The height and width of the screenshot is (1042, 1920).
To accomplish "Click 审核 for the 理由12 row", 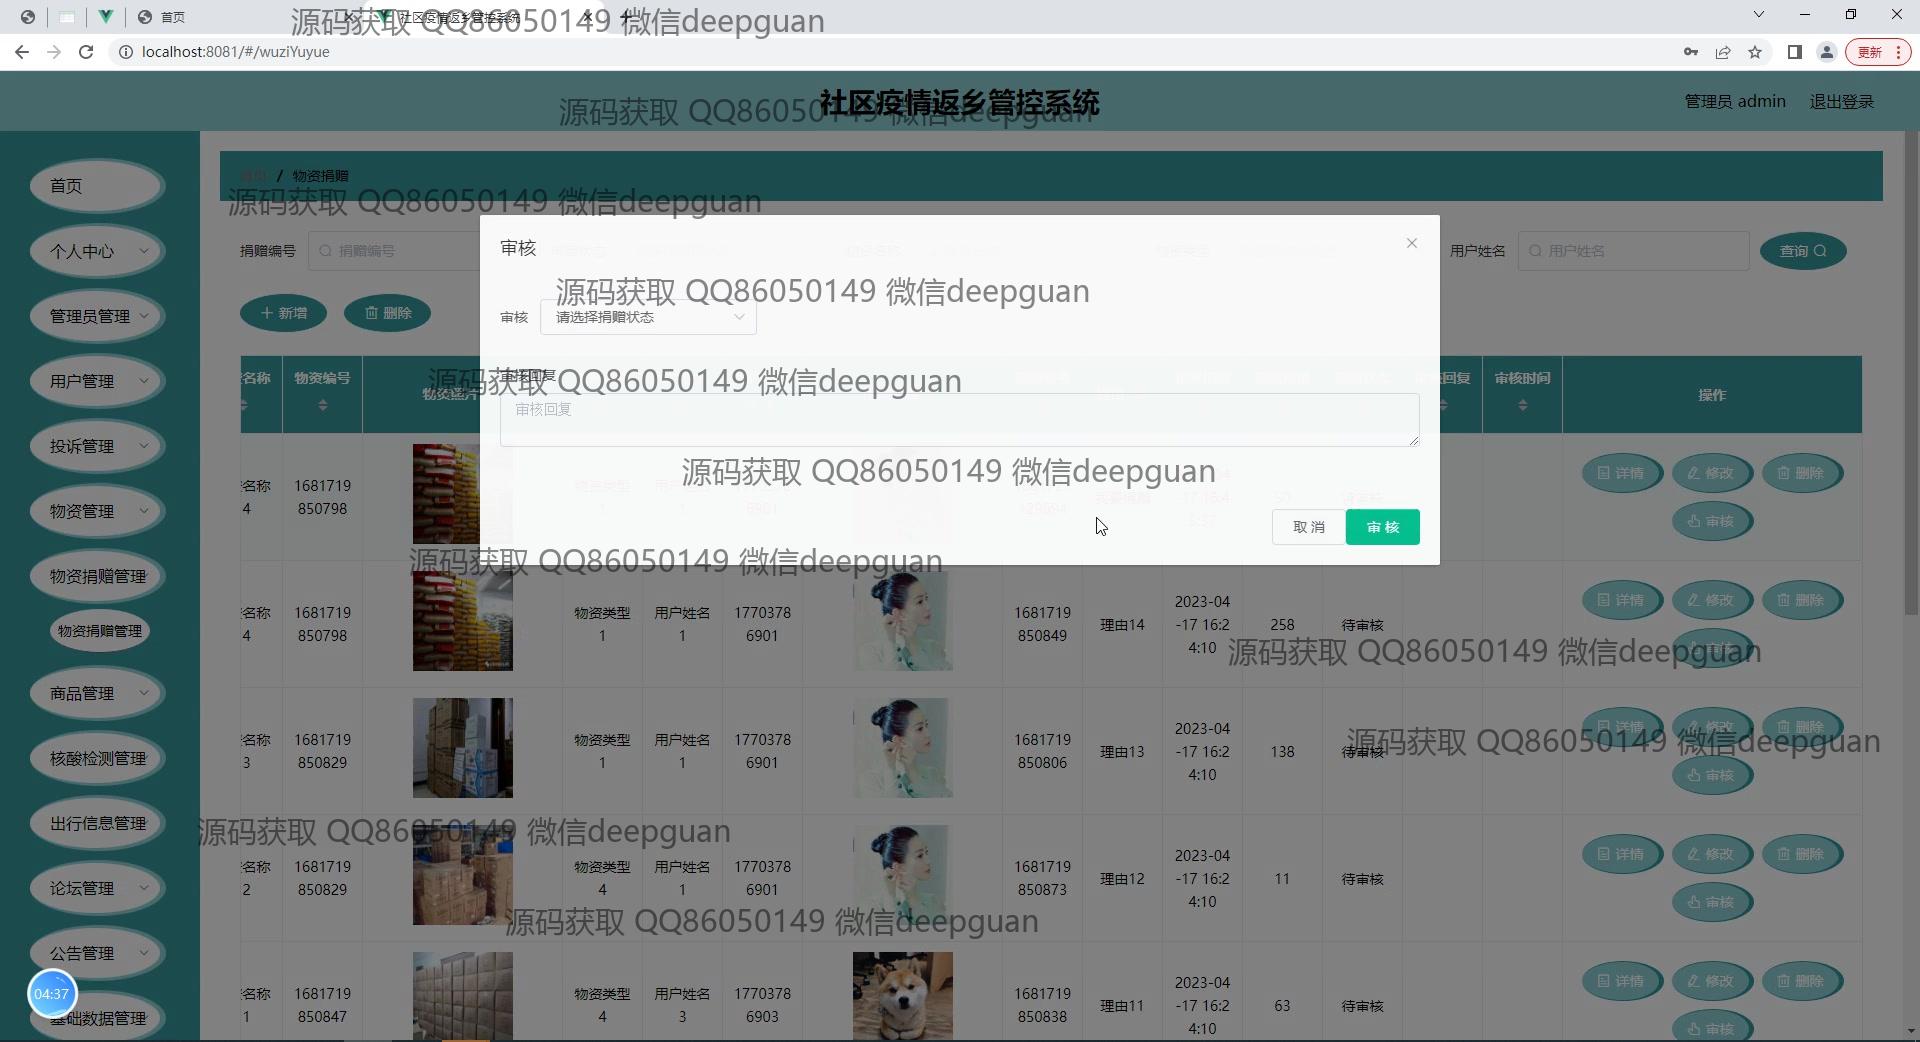I will coord(1712,902).
